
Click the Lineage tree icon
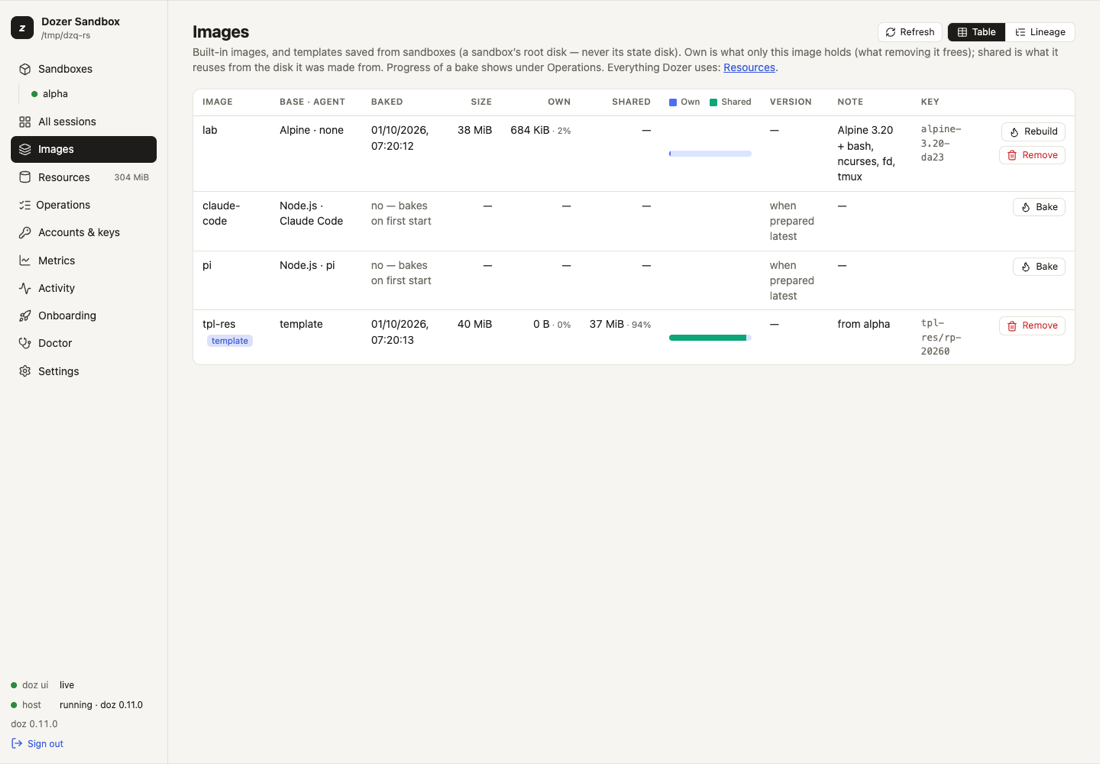(x=1020, y=32)
